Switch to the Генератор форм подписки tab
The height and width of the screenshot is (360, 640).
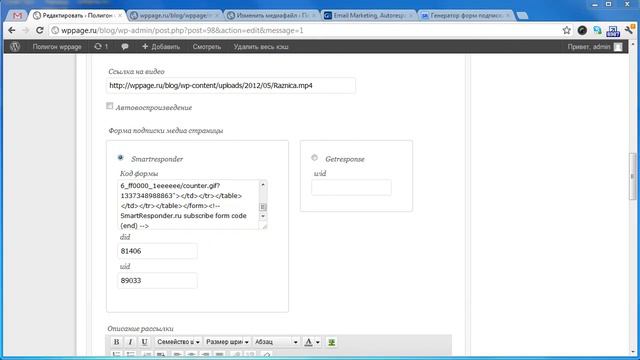tap(466, 16)
